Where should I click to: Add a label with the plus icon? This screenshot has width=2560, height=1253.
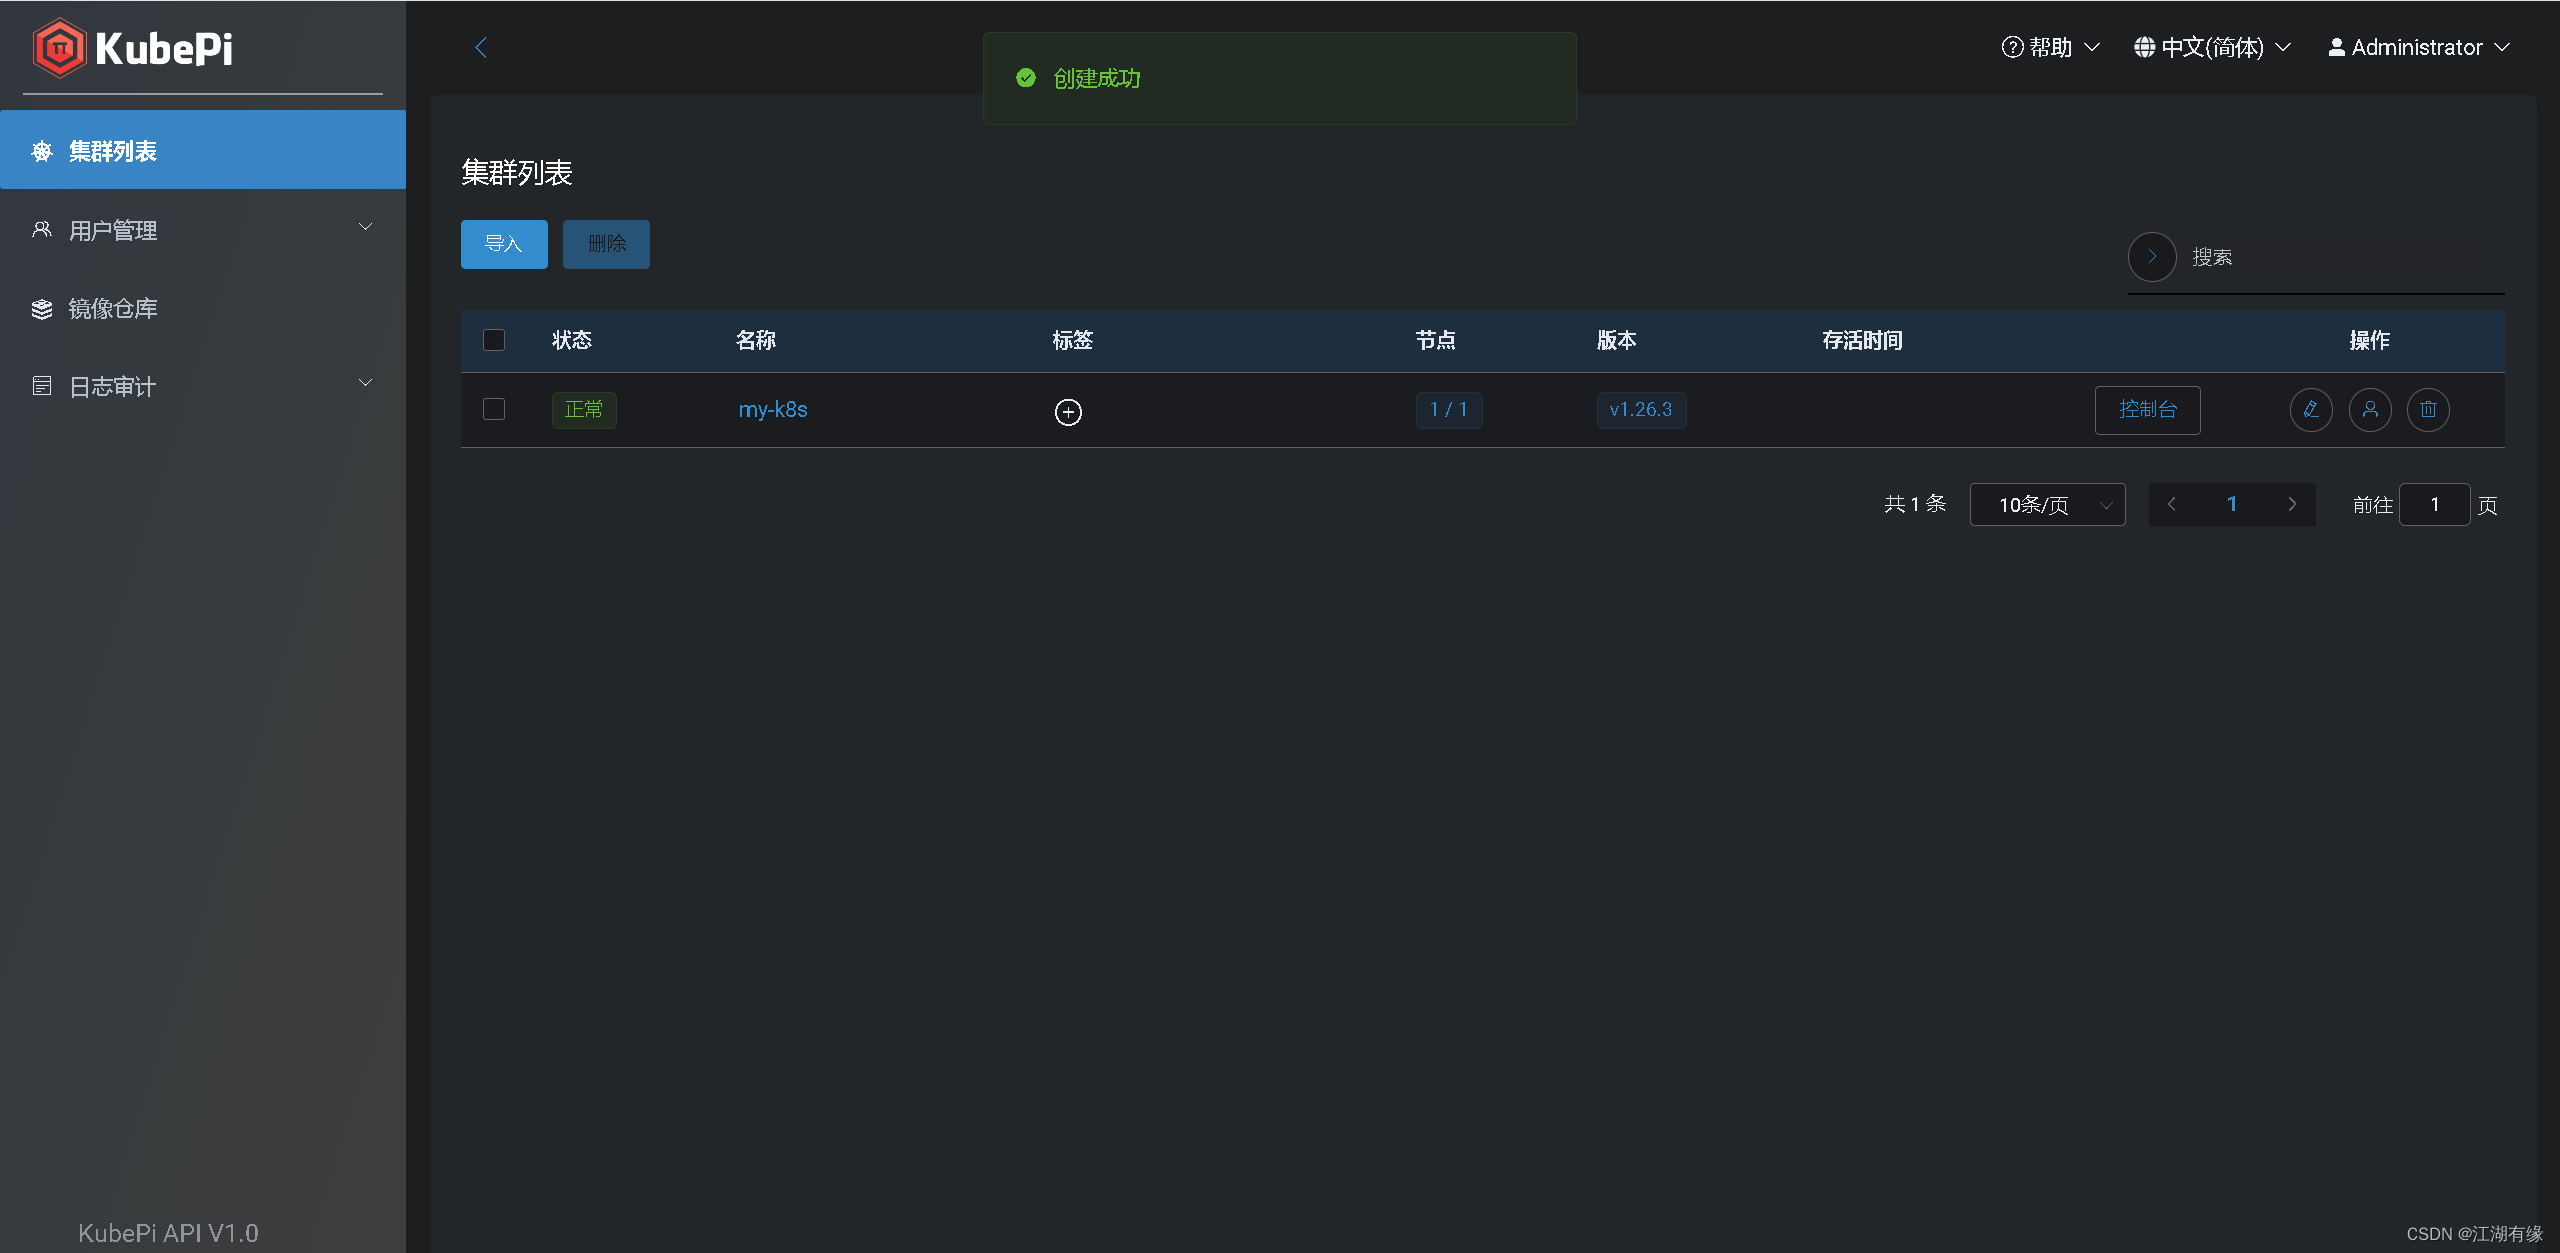[1068, 411]
